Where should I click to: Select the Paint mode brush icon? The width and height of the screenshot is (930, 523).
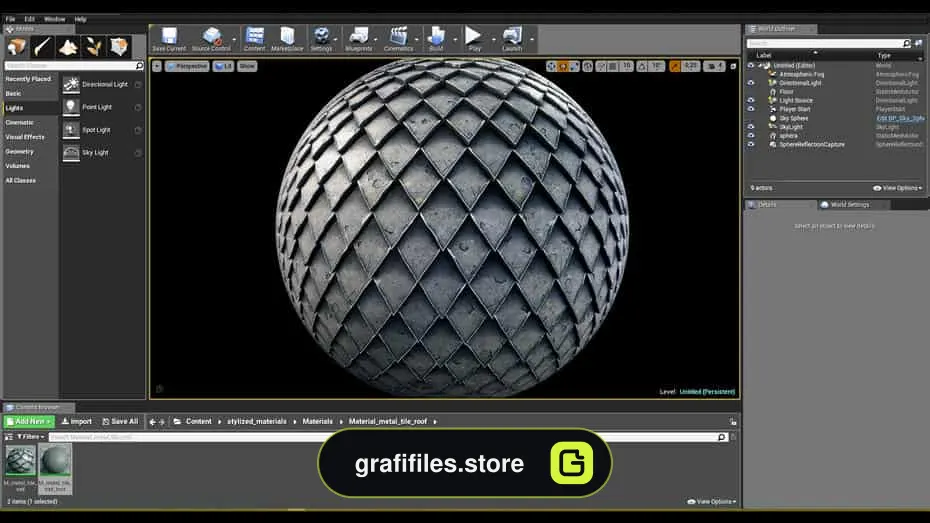(42, 46)
